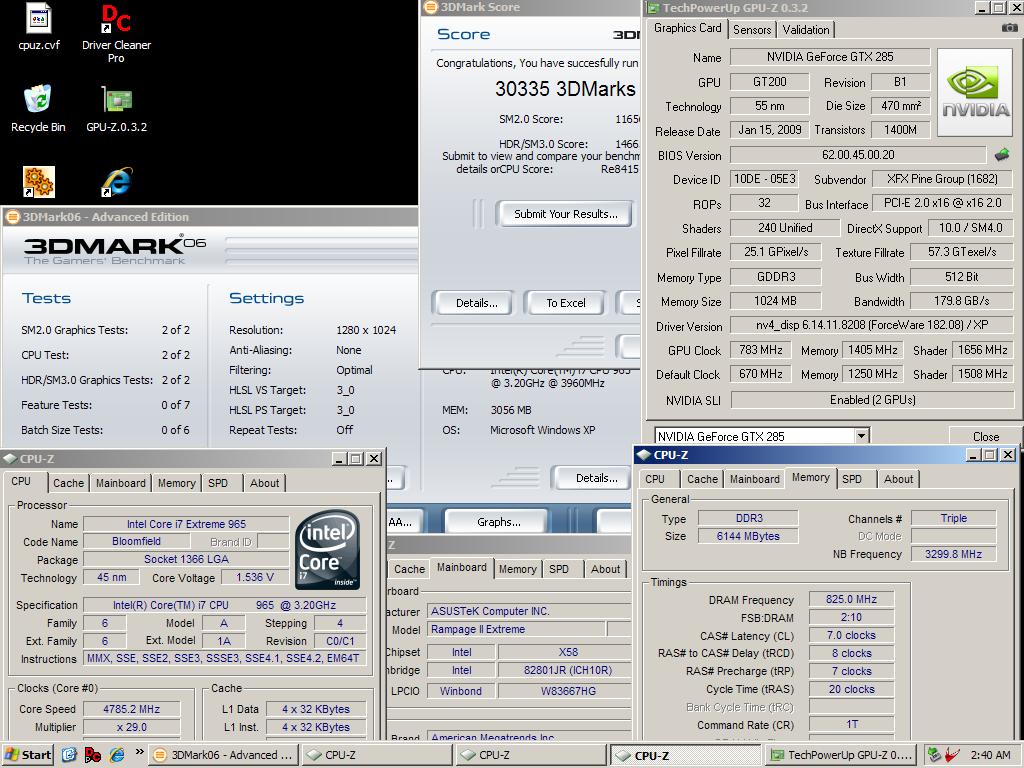Switch to TechPowerUp GPU-Z taskbar item
This screenshot has height=768, width=1024.
(x=840, y=755)
